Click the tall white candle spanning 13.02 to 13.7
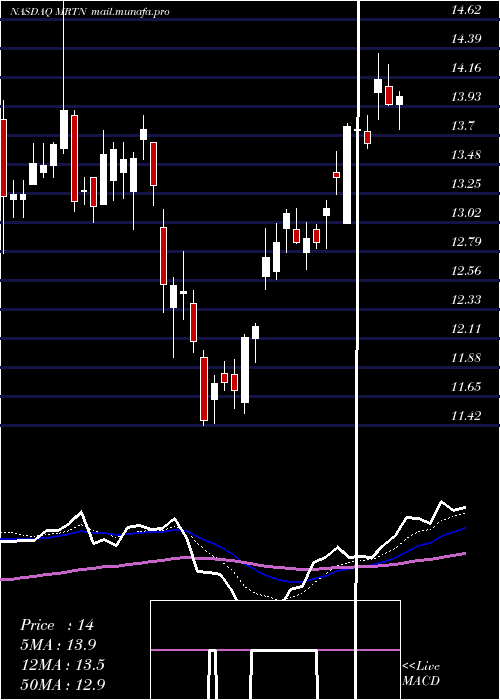Viewport: 500px width, 700px height. tap(347, 175)
